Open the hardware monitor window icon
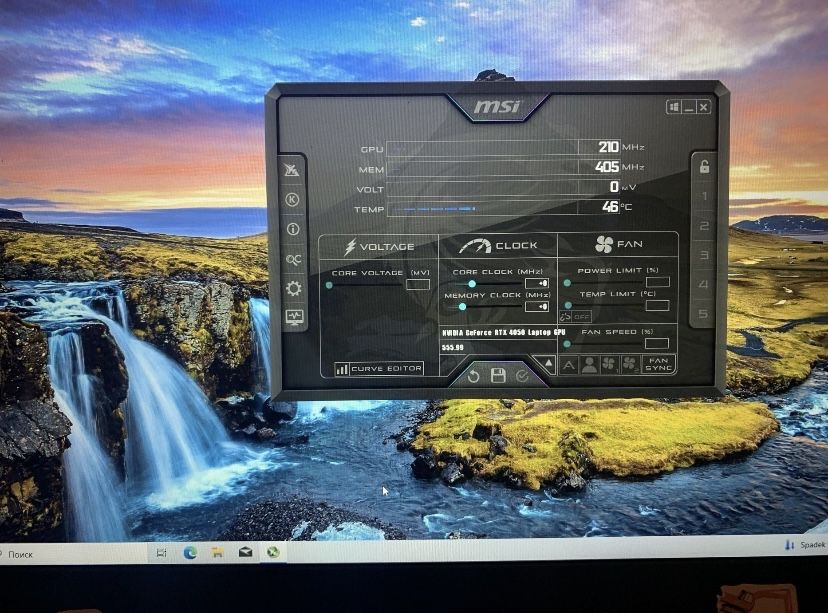828x613 pixels. [294, 317]
